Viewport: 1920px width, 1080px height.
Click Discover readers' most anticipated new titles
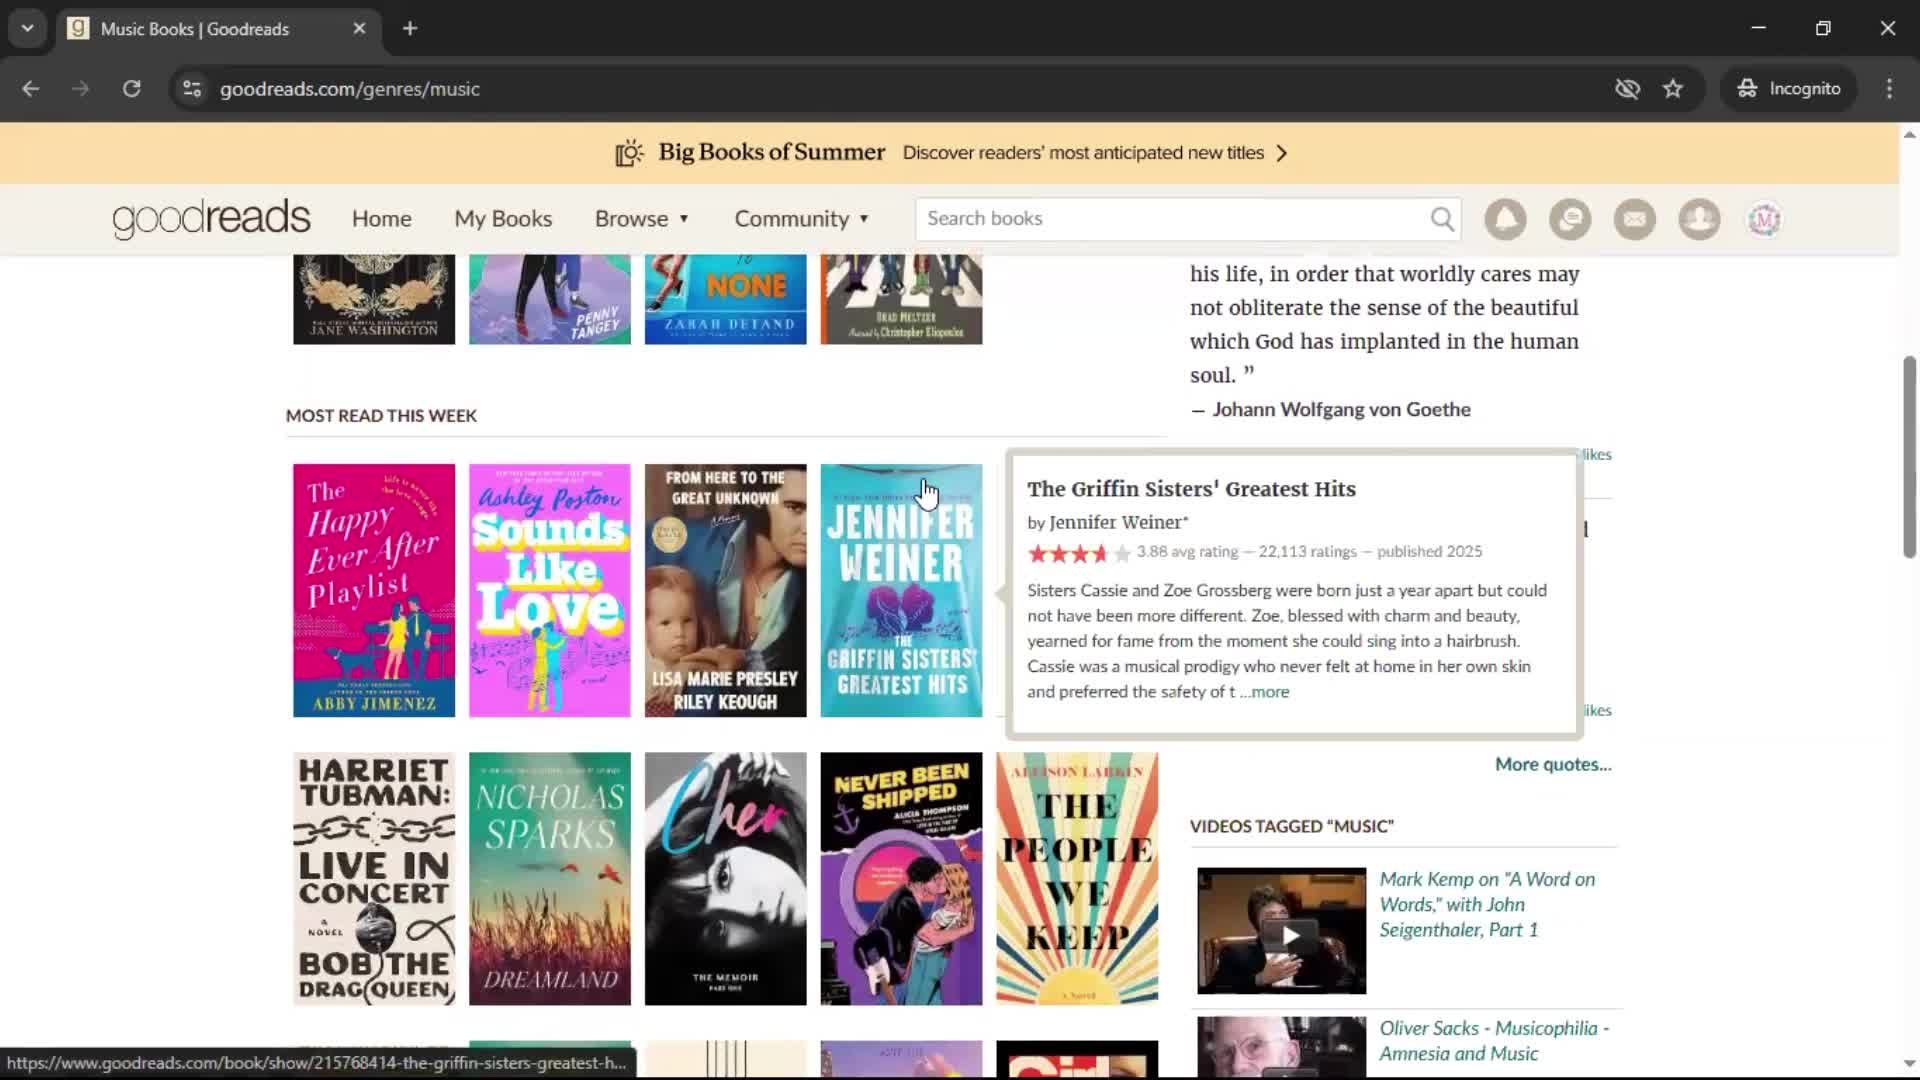(x=1083, y=153)
